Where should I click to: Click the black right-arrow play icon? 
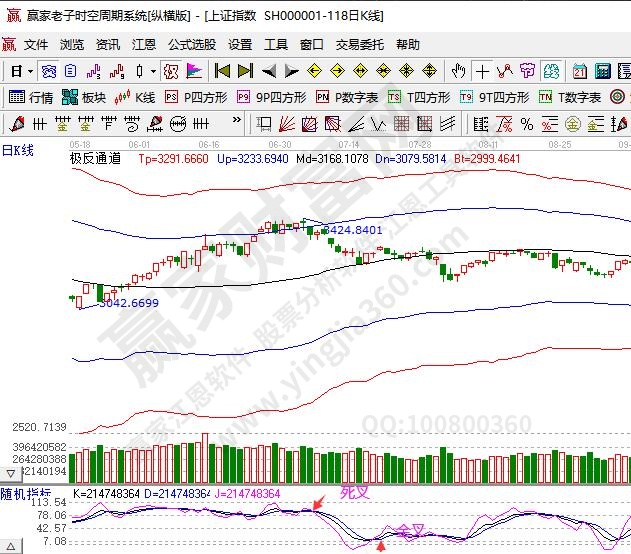[292, 71]
